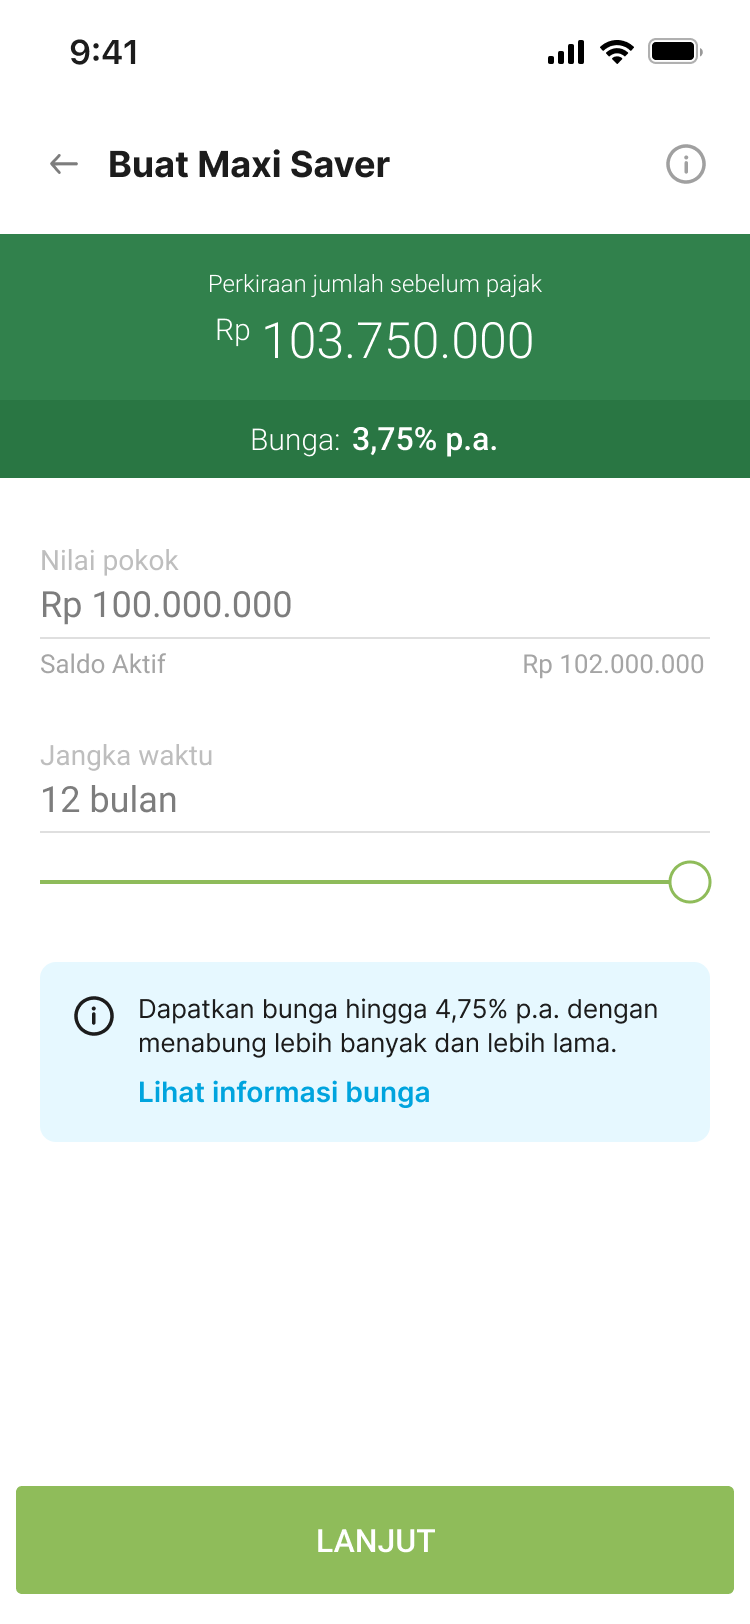Tap the Wi-Fi status icon
The image size is (750, 1624).
(617, 52)
